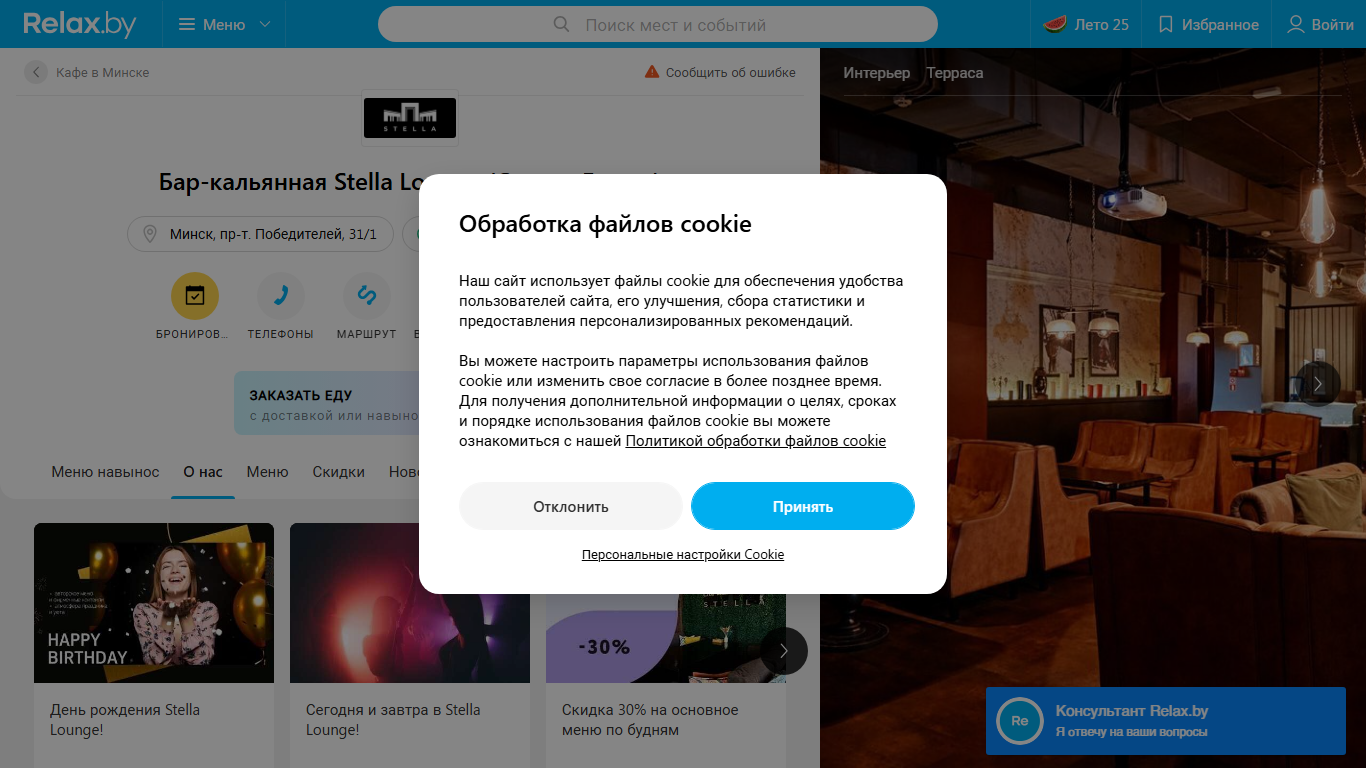Image resolution: width=1366 pixels, height=768 pixels.
Task: Click promo carousel next arrow
Action: point(784,651)
